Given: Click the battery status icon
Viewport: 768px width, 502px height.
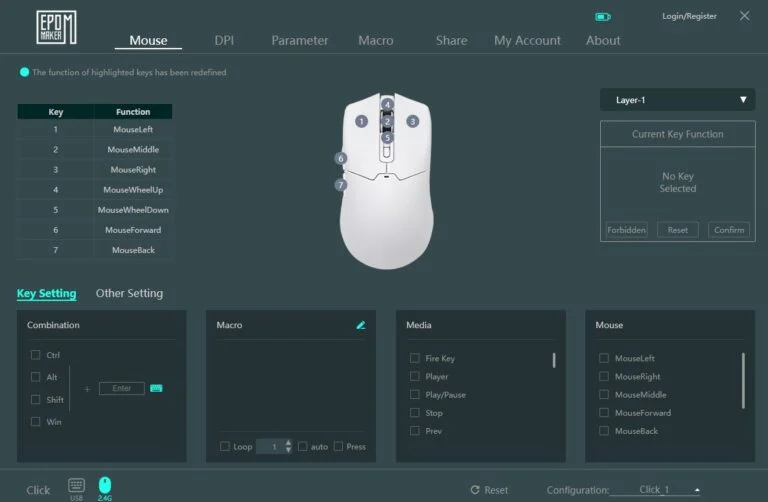Looking at the screenshot, I should [602, 17].
